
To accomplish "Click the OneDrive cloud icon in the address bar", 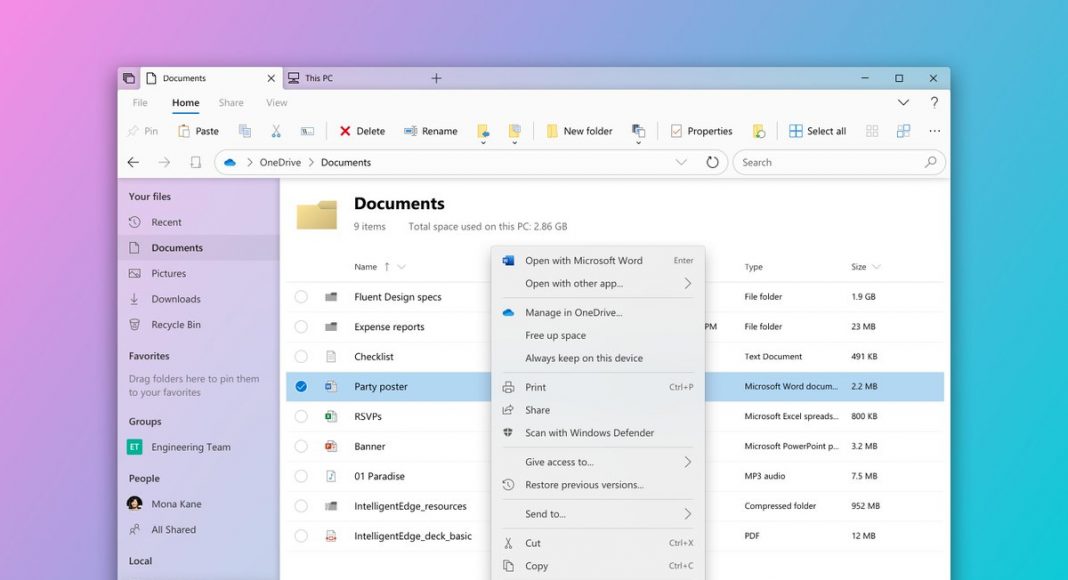I will click(x=230, y=162).
